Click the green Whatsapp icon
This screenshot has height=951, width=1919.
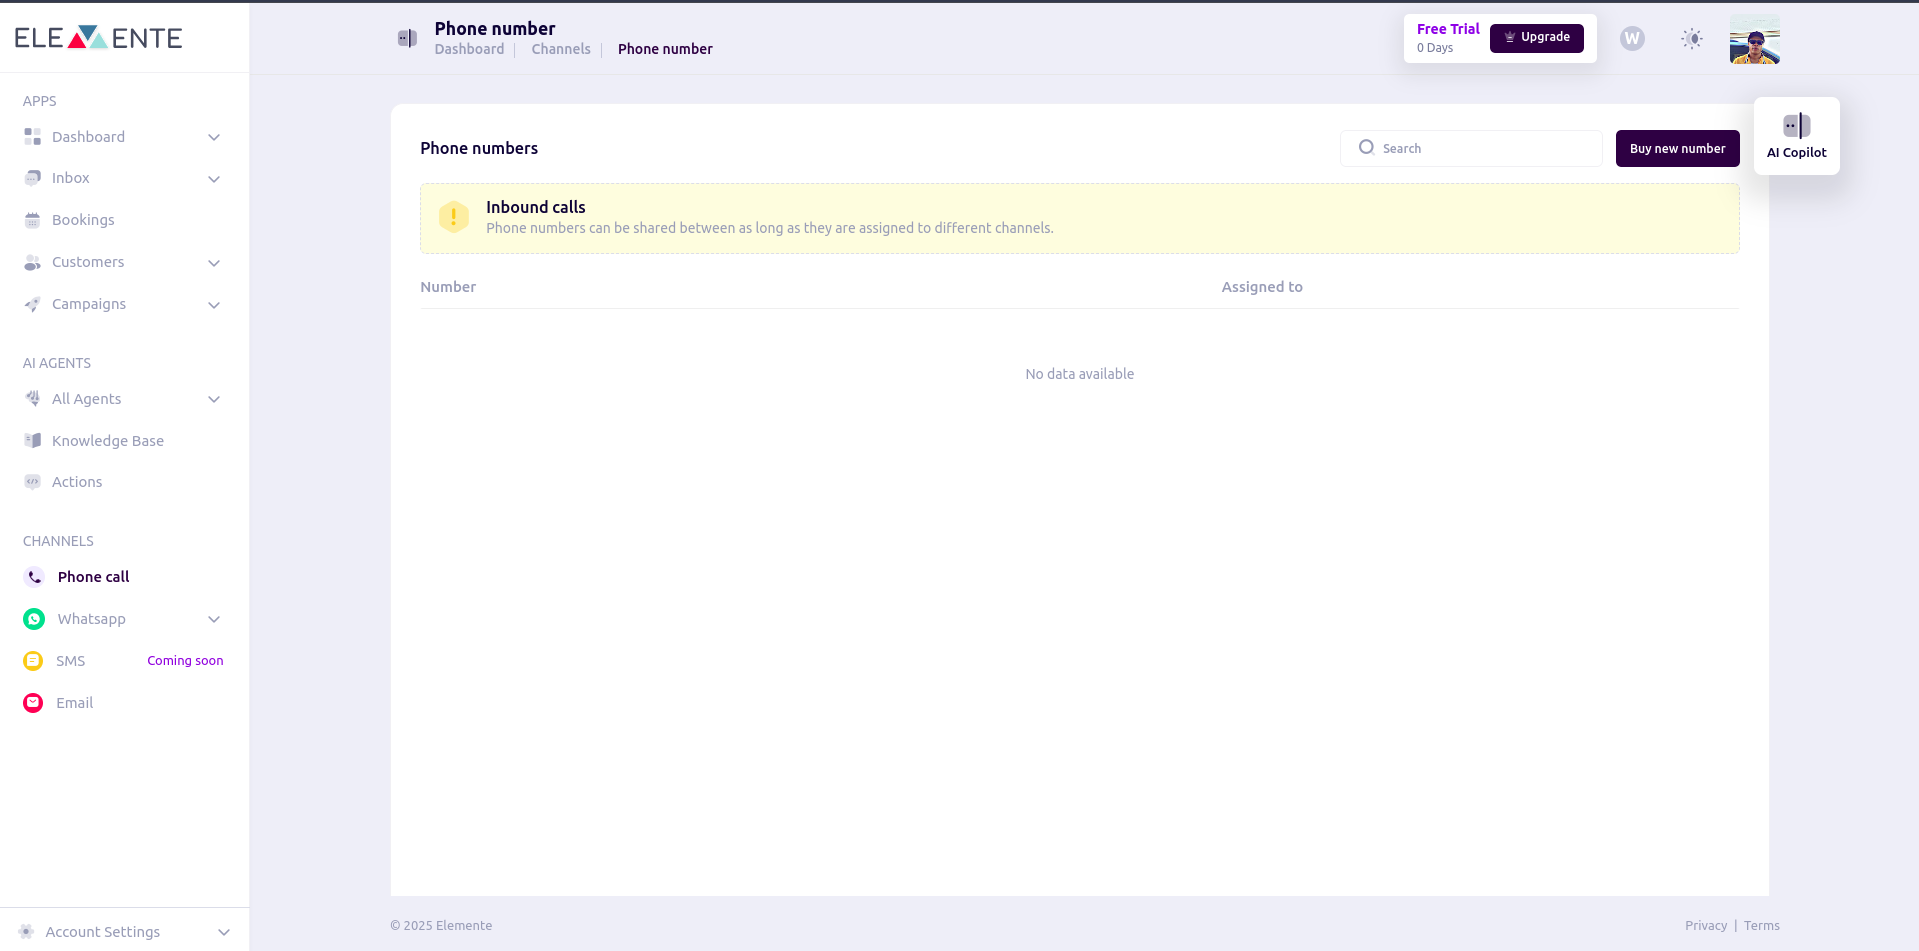tap(34, 619)
